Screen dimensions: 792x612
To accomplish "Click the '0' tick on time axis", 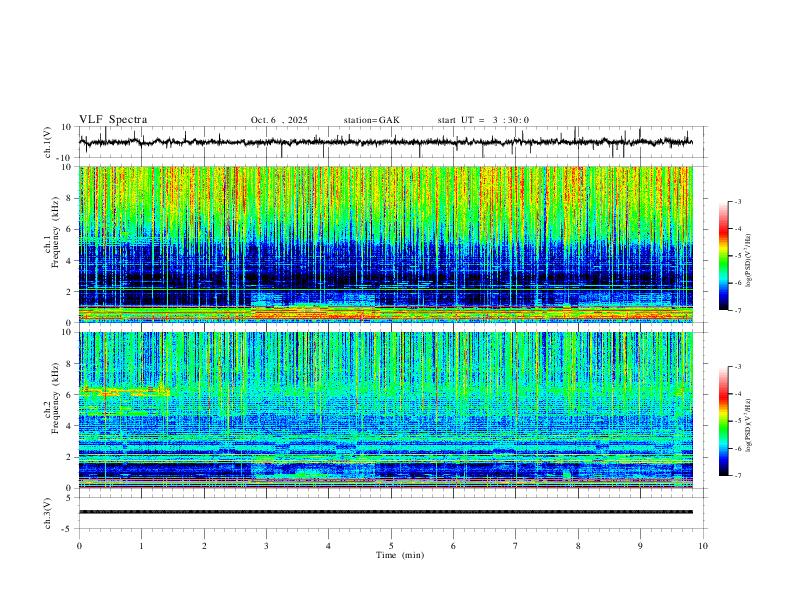I will pyautogui.click(x=79, y=546).
